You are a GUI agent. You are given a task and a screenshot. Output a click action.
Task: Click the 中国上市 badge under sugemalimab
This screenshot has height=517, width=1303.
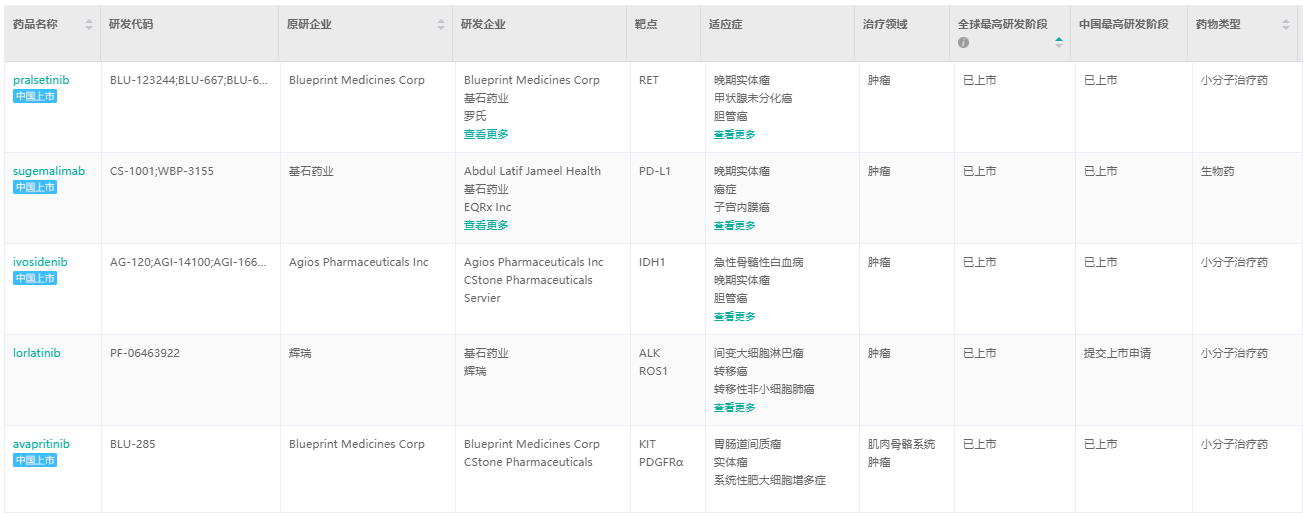point(35,188)
